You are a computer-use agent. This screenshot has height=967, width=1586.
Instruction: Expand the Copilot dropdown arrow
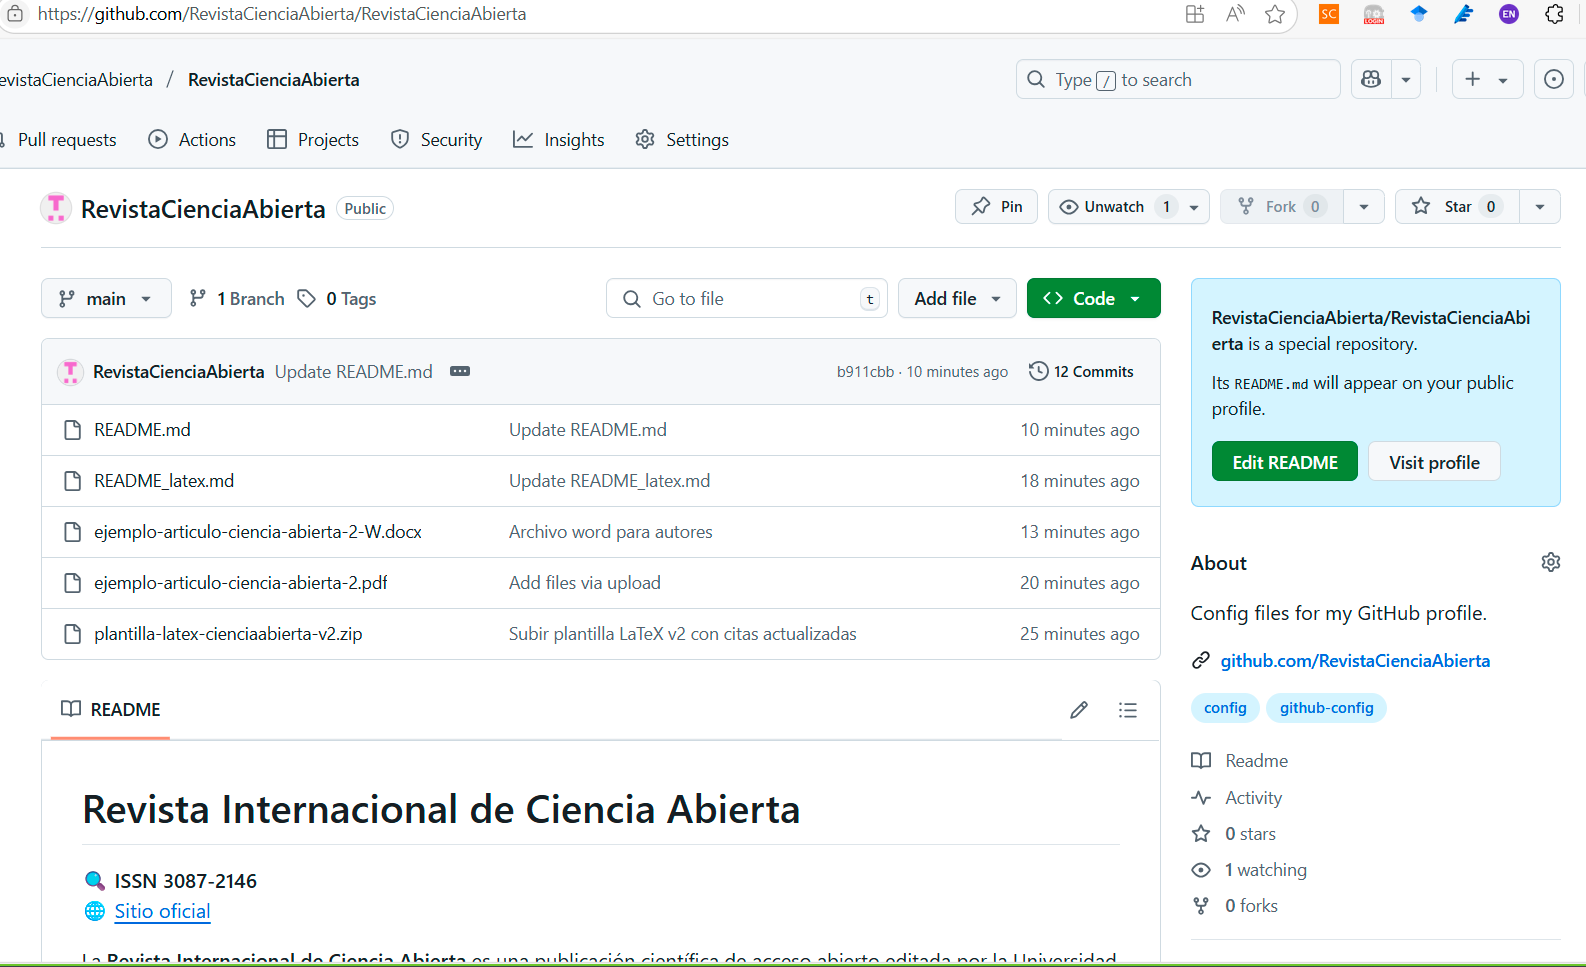tap(1406, 79)
